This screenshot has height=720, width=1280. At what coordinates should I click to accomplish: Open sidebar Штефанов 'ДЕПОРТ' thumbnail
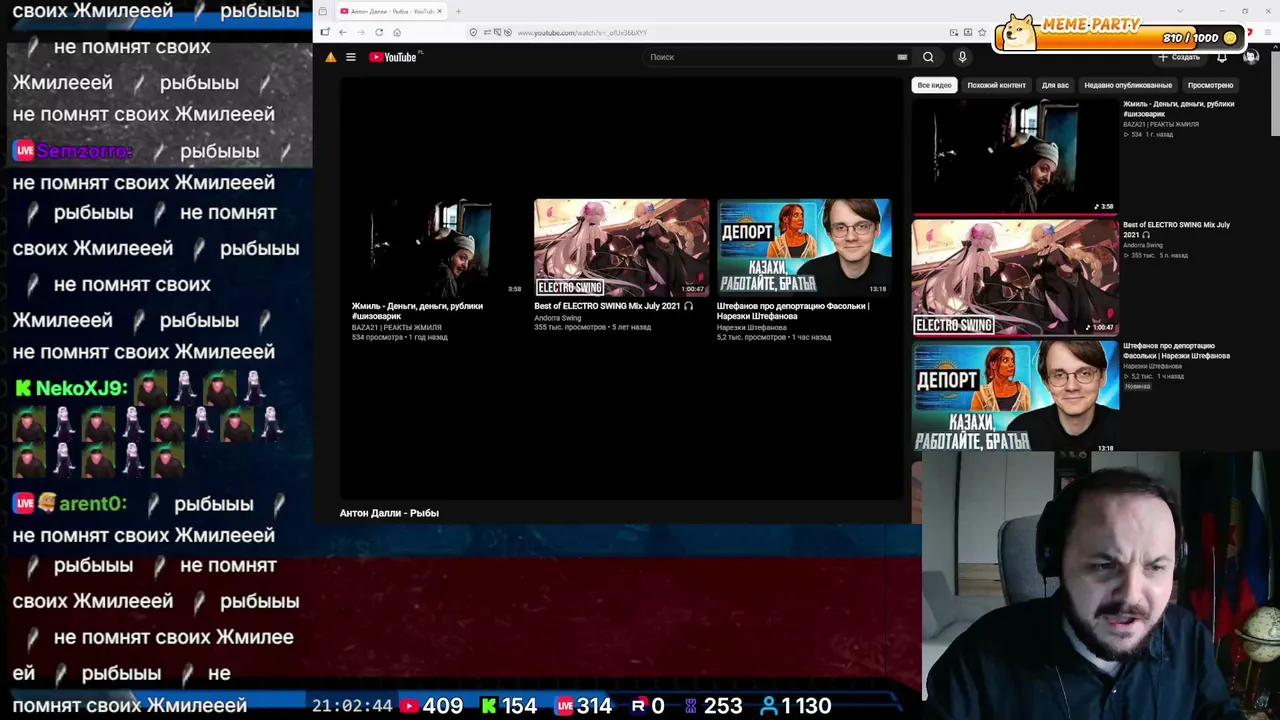[x=1015, y=397]
